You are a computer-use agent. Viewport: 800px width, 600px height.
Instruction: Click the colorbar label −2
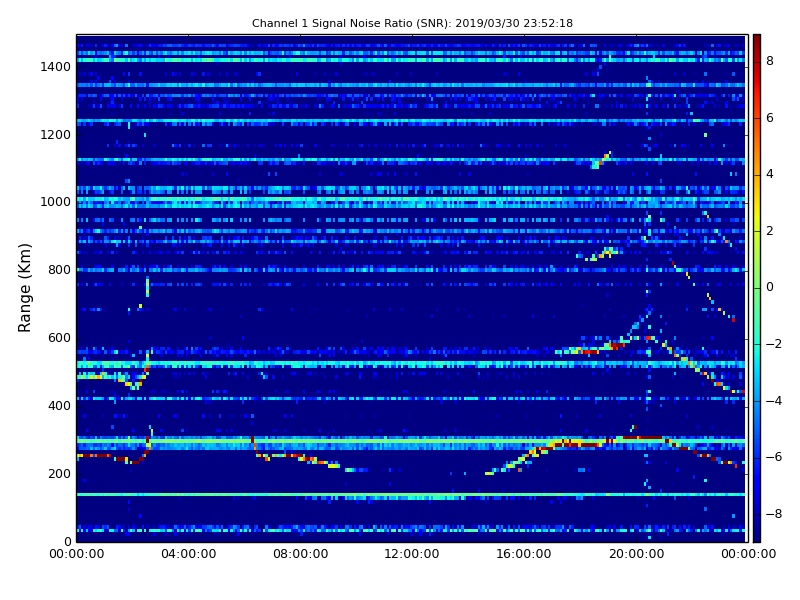[x=774, y=344]
